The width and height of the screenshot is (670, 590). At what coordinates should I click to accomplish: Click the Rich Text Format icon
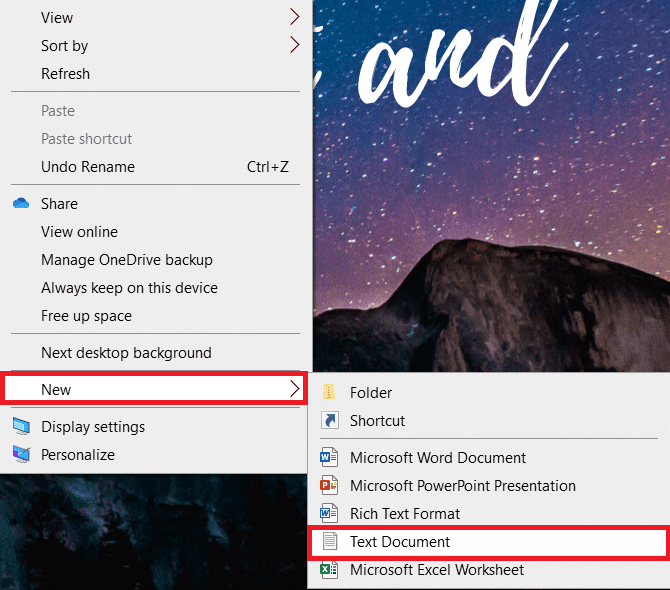click(x=327, y=514)
